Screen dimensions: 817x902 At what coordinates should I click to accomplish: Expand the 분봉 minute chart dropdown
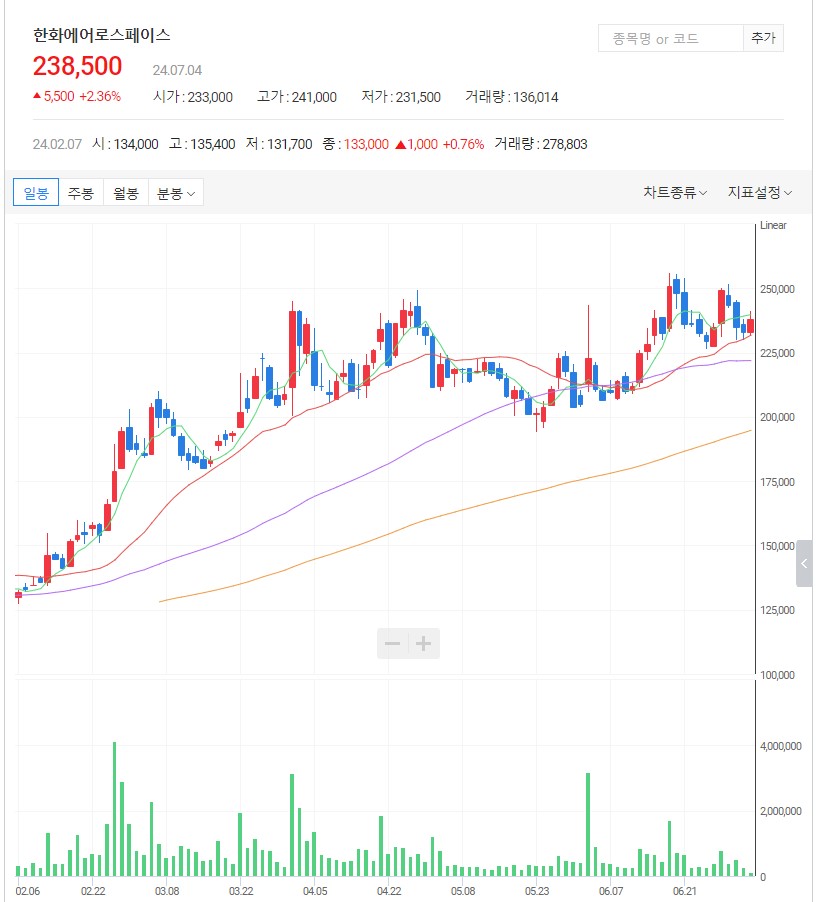point(175,193)
